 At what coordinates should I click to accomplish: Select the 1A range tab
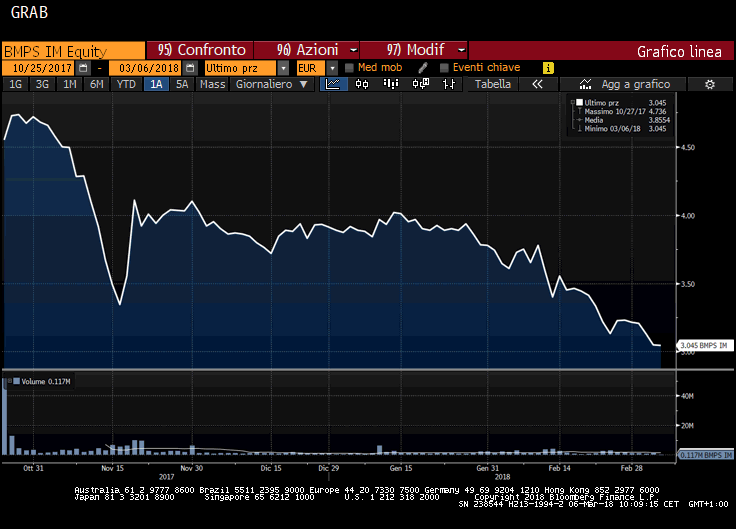pyautogui.click(x=156, y=84)
